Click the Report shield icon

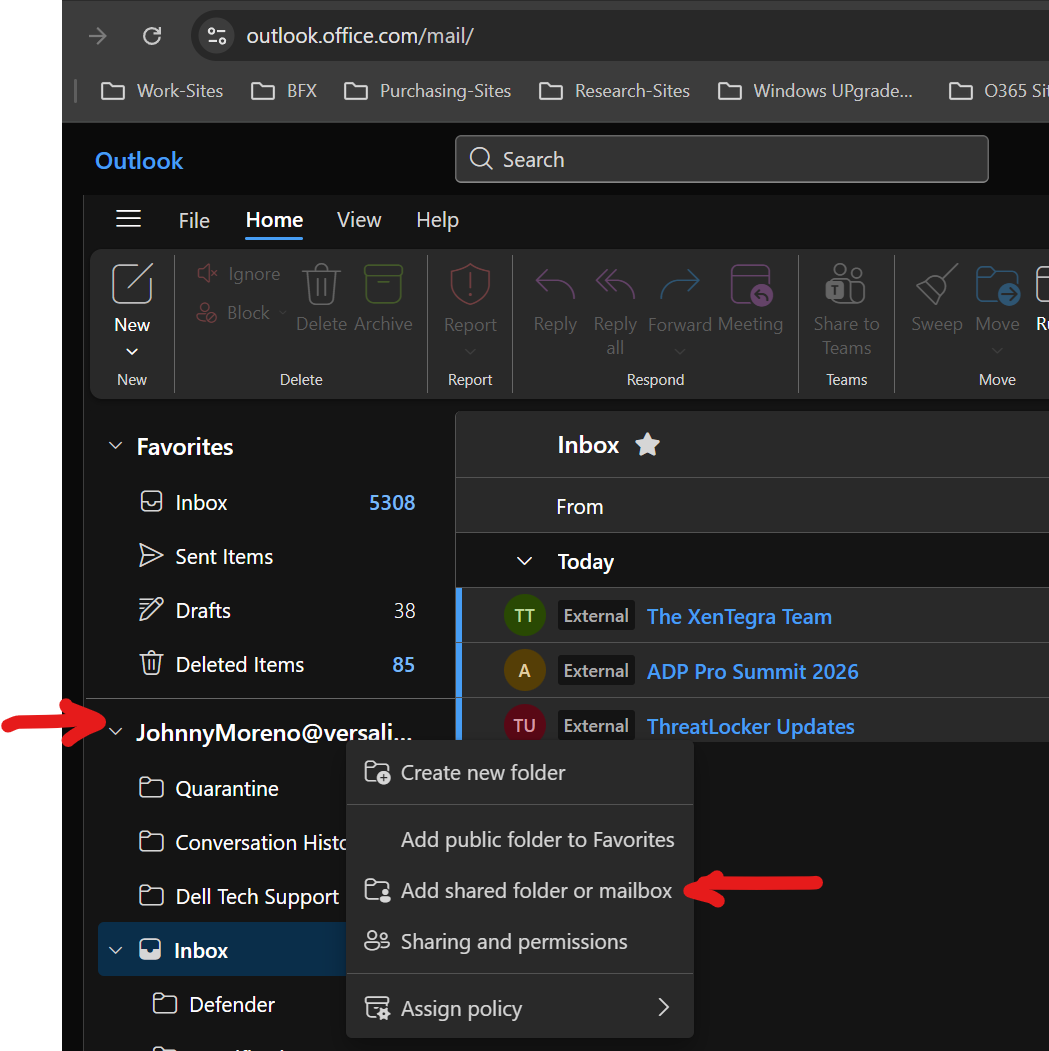(470, 284)
